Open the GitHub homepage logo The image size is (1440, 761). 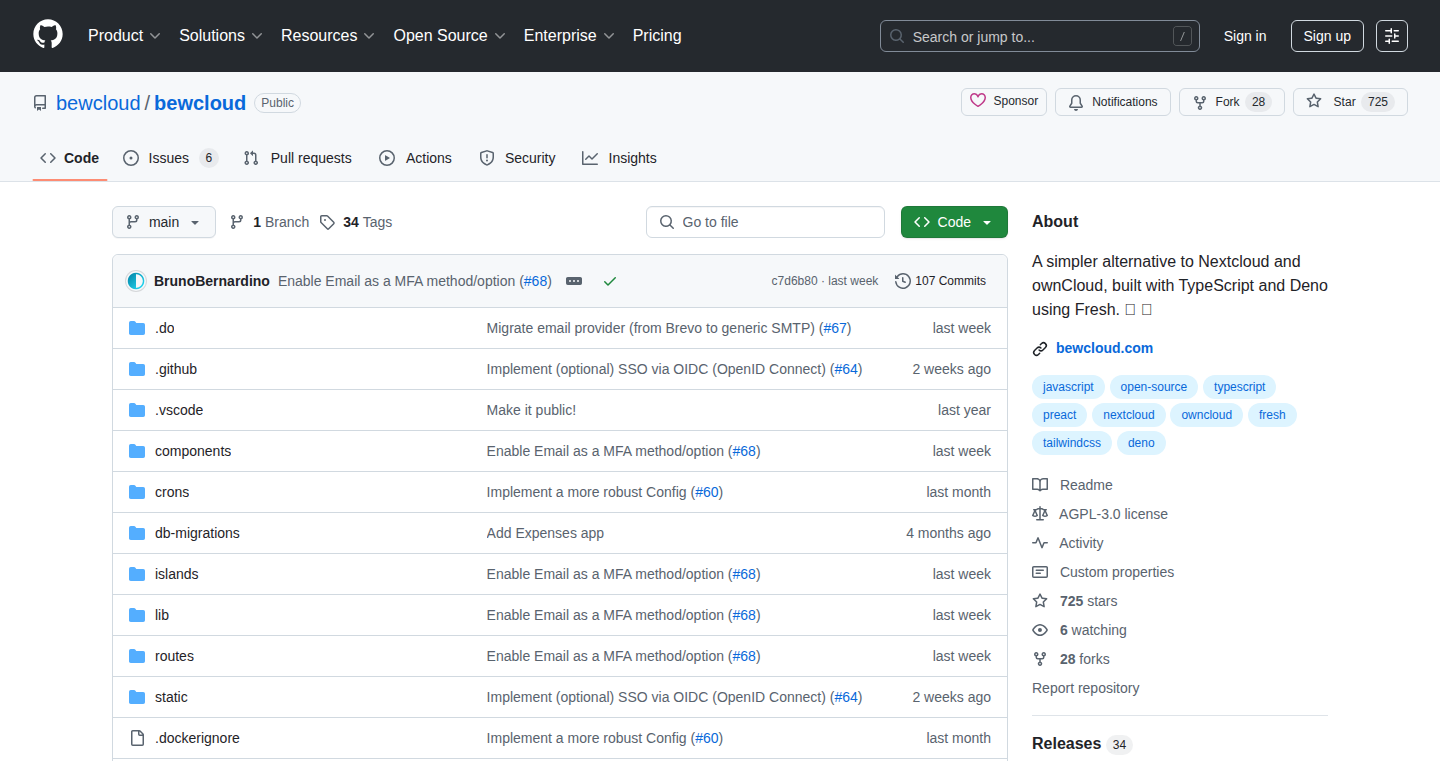tap(48, 35)
